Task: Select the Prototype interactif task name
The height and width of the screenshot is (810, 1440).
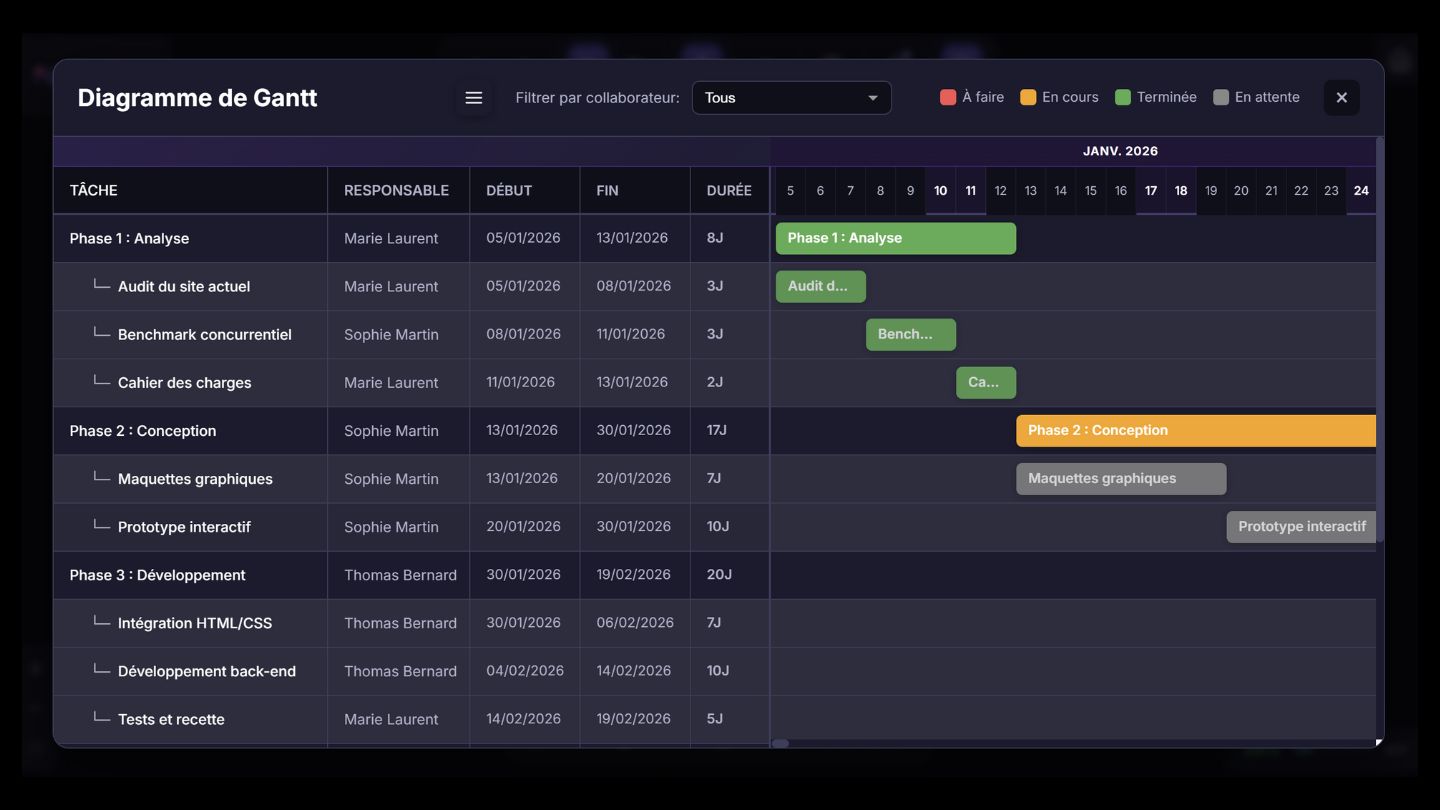Action: point(184,526)
